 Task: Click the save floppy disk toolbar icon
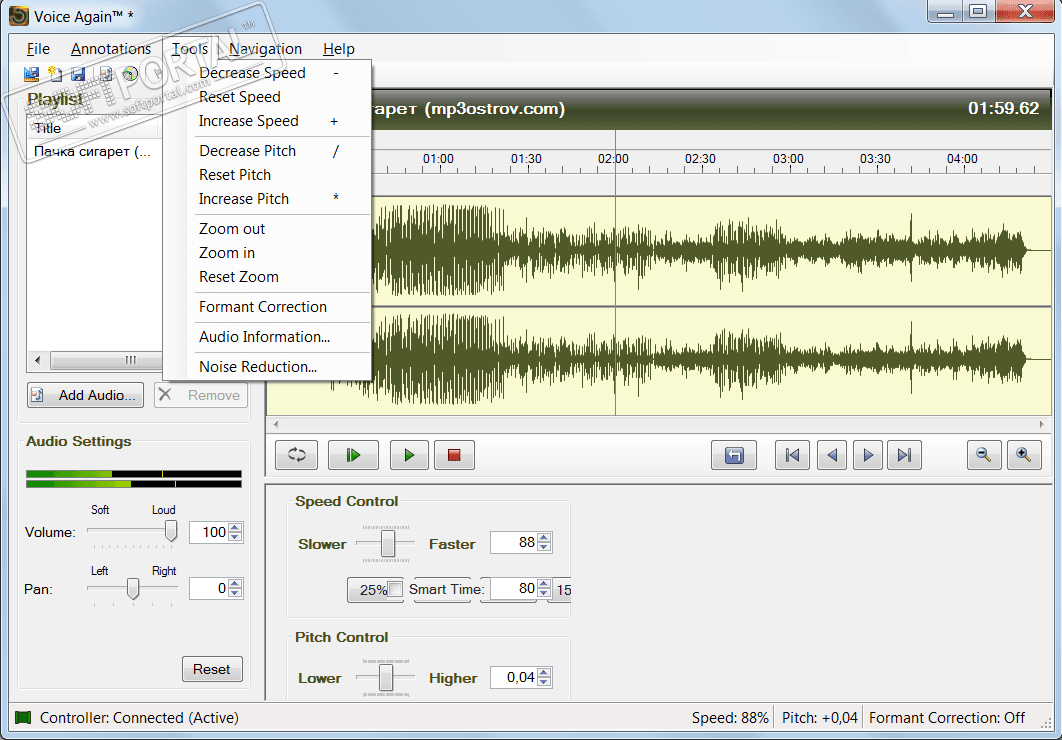78,74
